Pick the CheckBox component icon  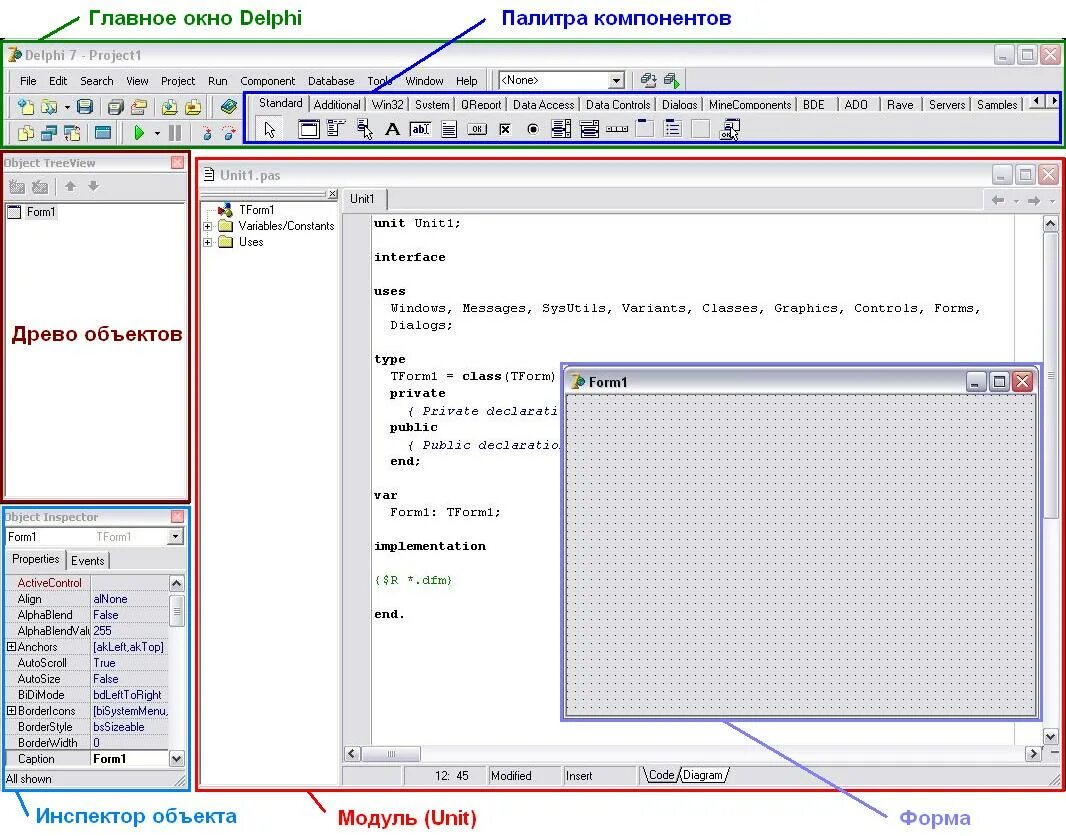pos(504,128)
